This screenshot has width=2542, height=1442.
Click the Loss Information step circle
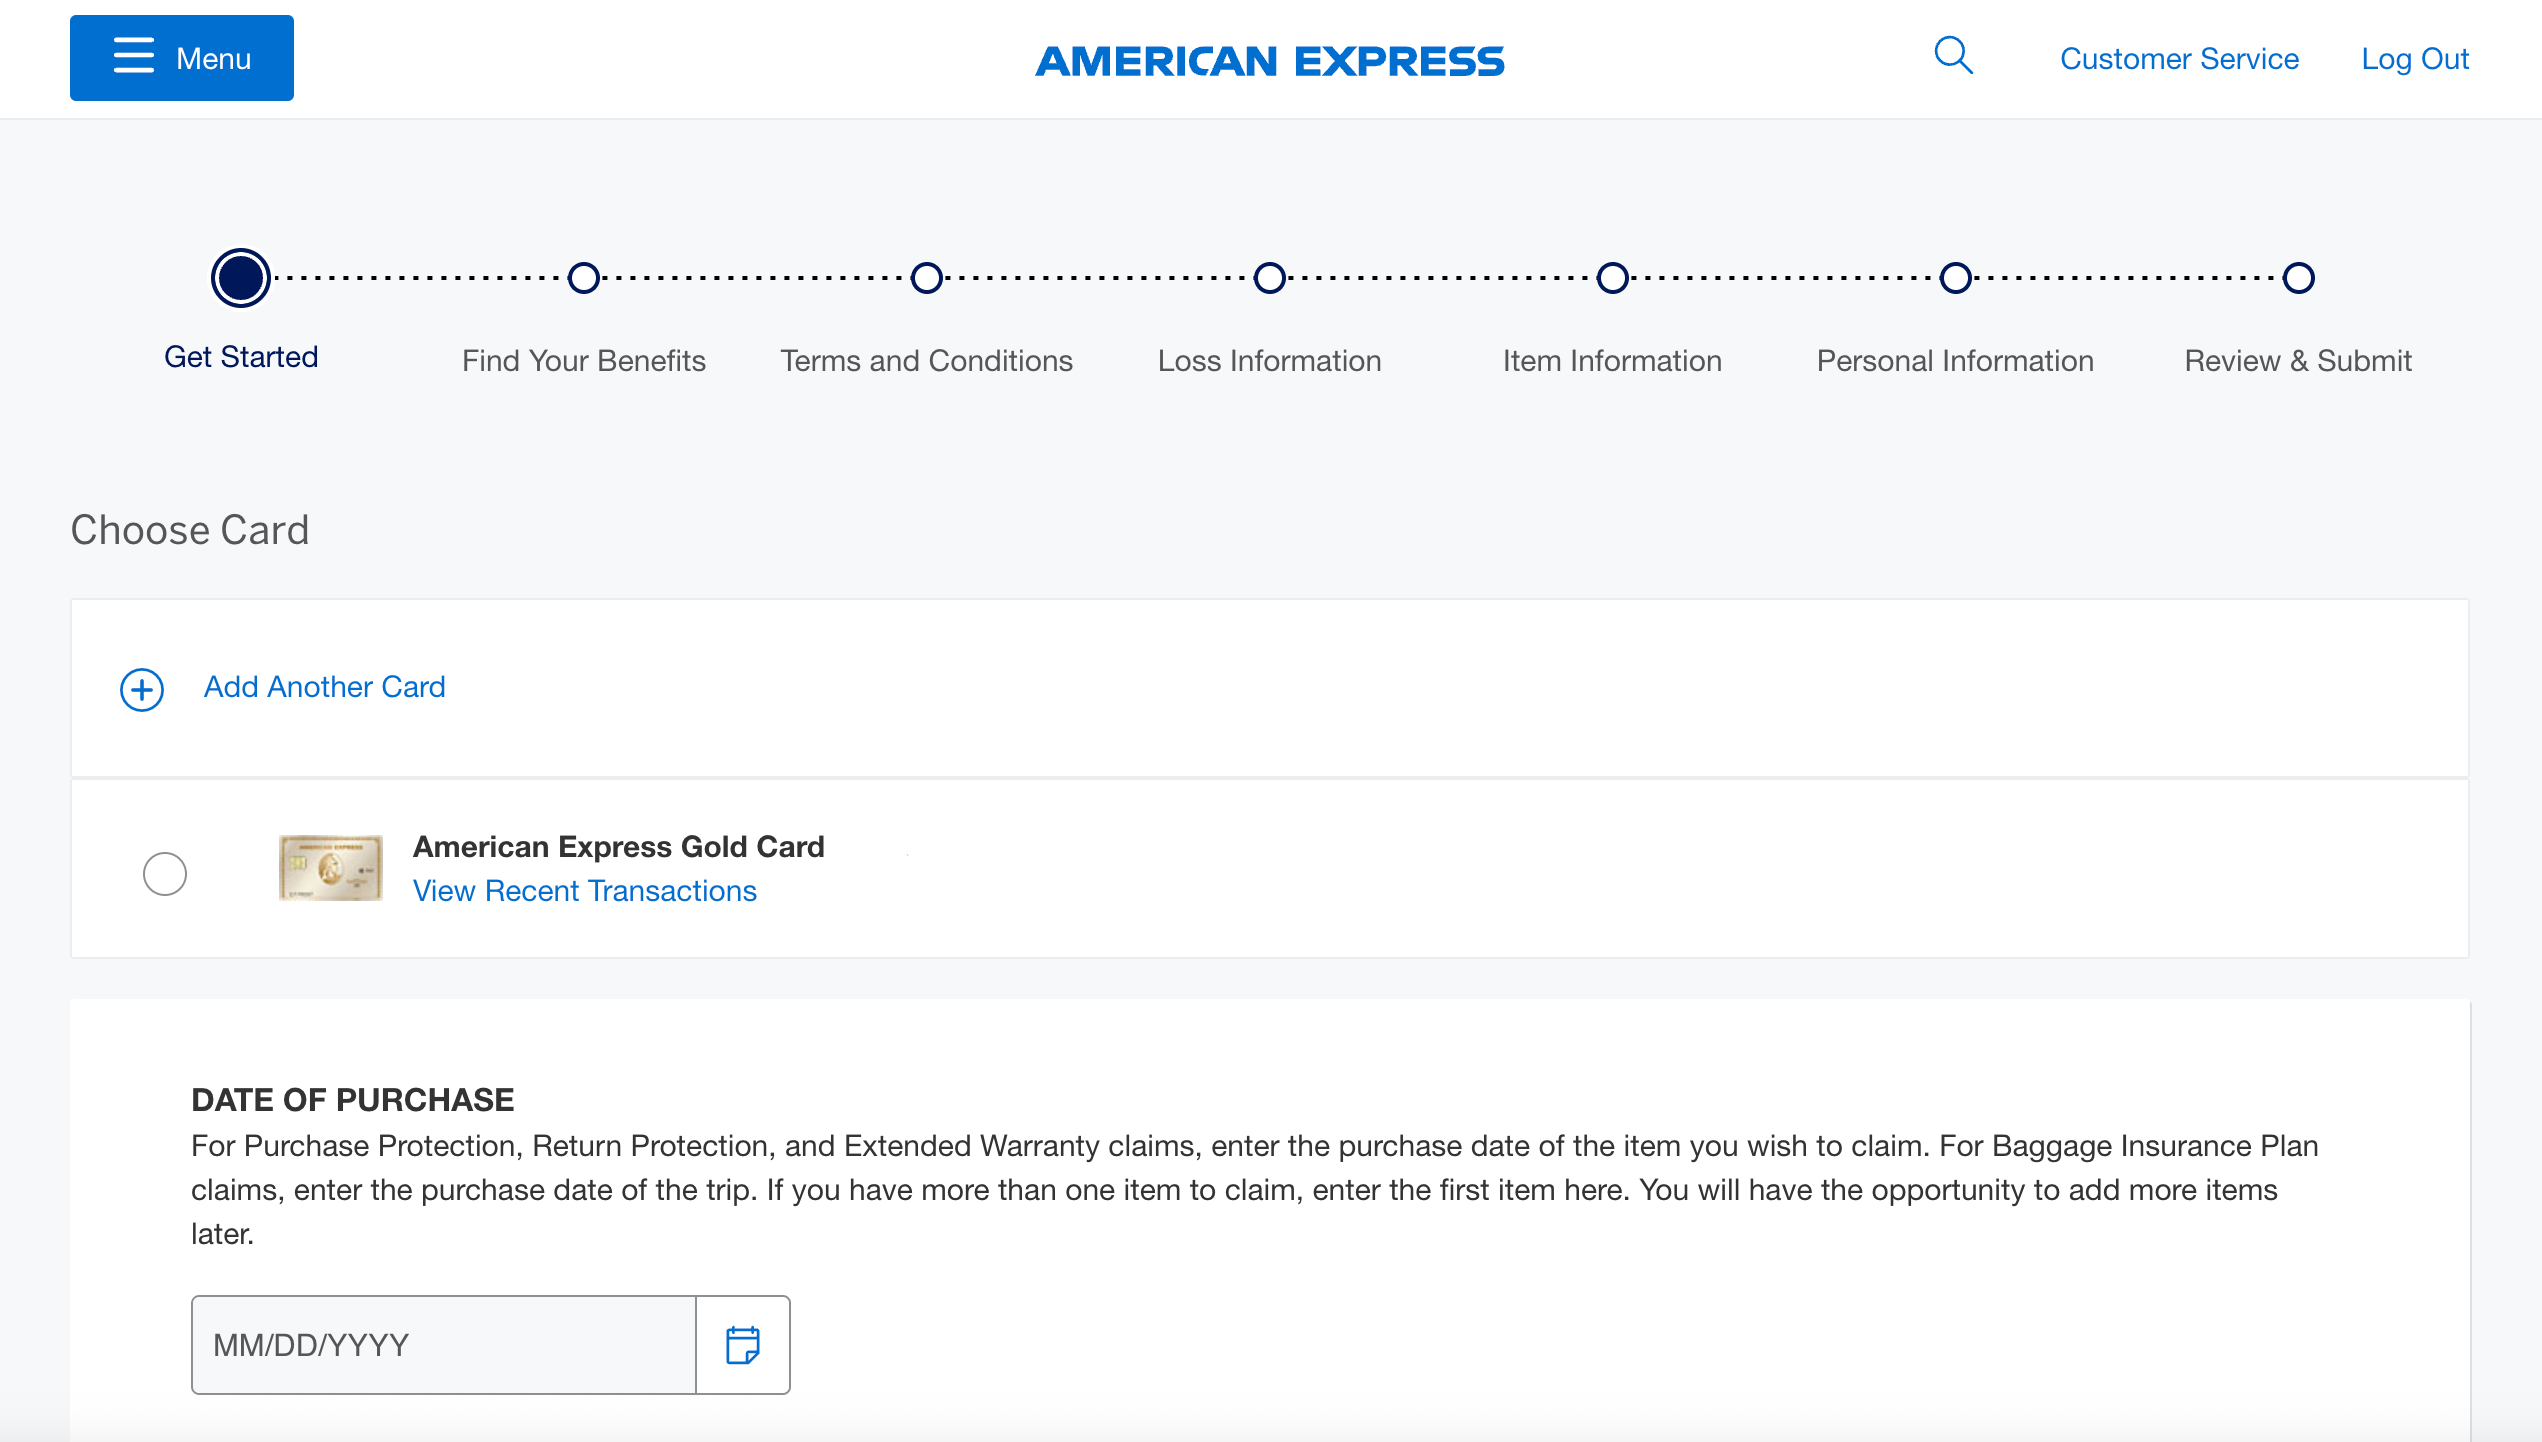1270,278
